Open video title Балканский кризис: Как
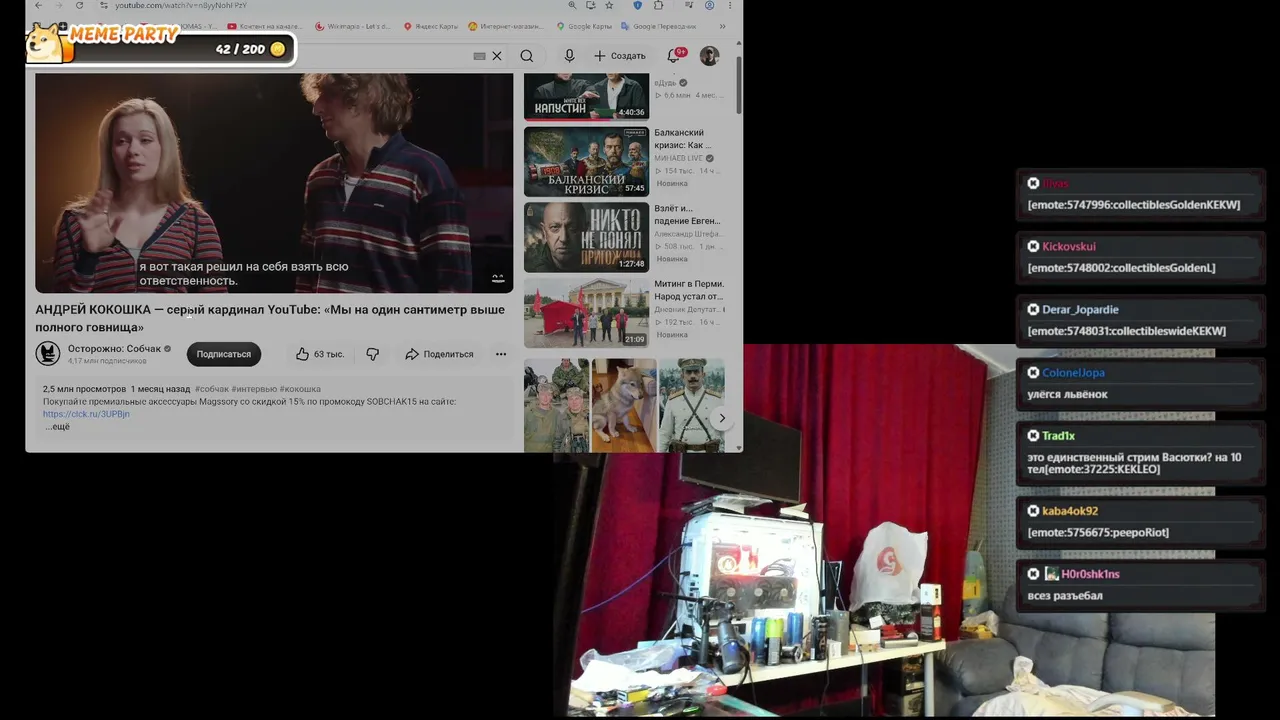The height and width of the screenshot is (720, 1280). click(x=683, y=139)
